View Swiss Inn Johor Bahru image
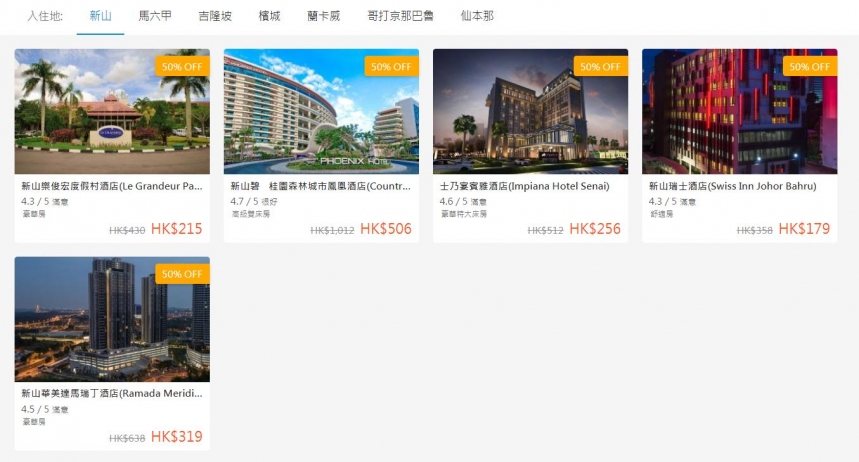This screenshot has height=462, width=859. click(x=740, y=111)
